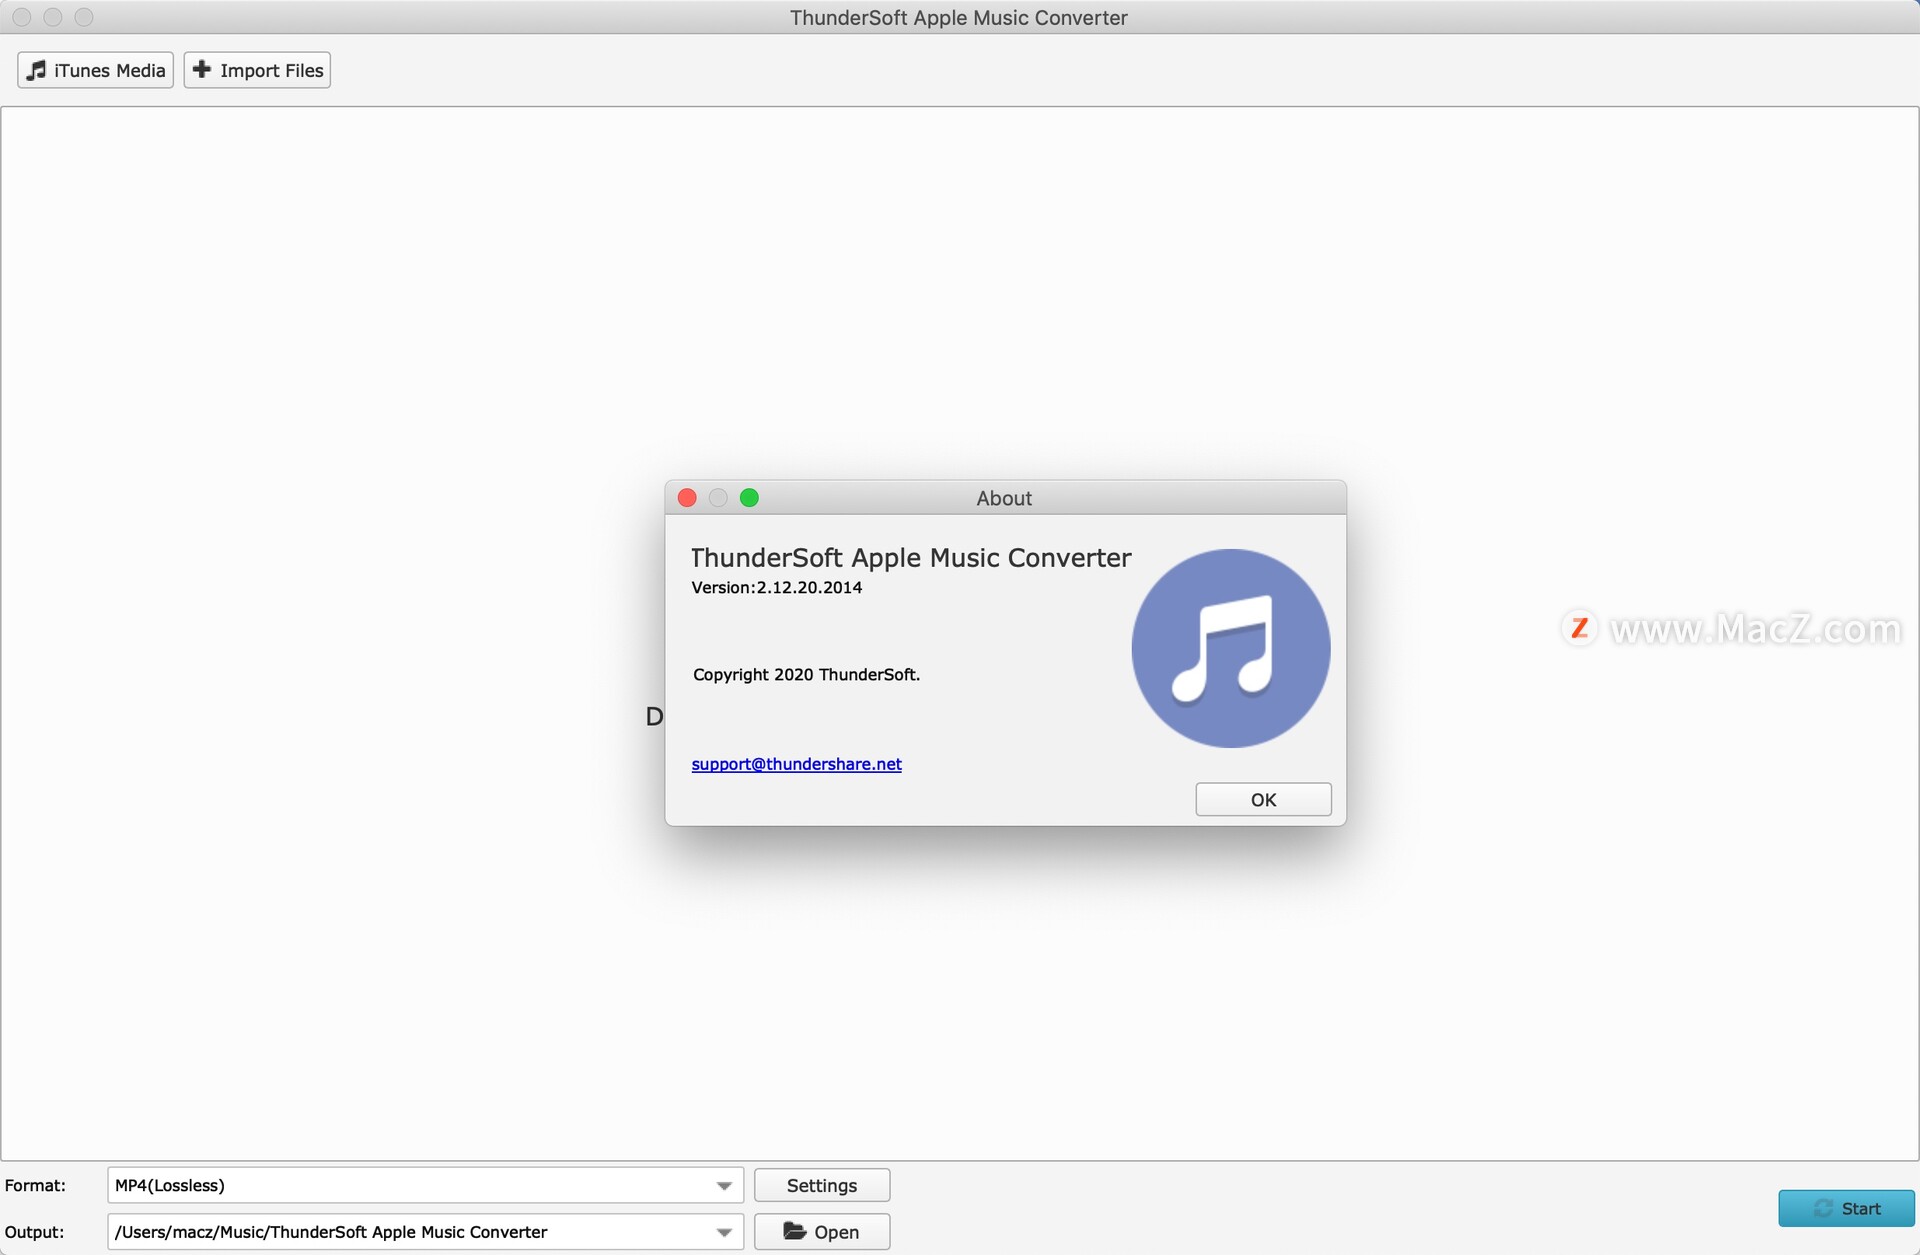Open support@thundershare.net email link
This screenshot has height=1255, width=1920.
click(x=796, y=764)
